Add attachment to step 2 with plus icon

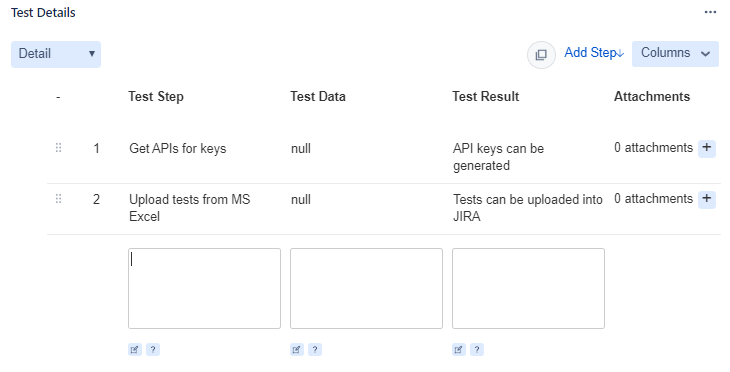[707, 199]
